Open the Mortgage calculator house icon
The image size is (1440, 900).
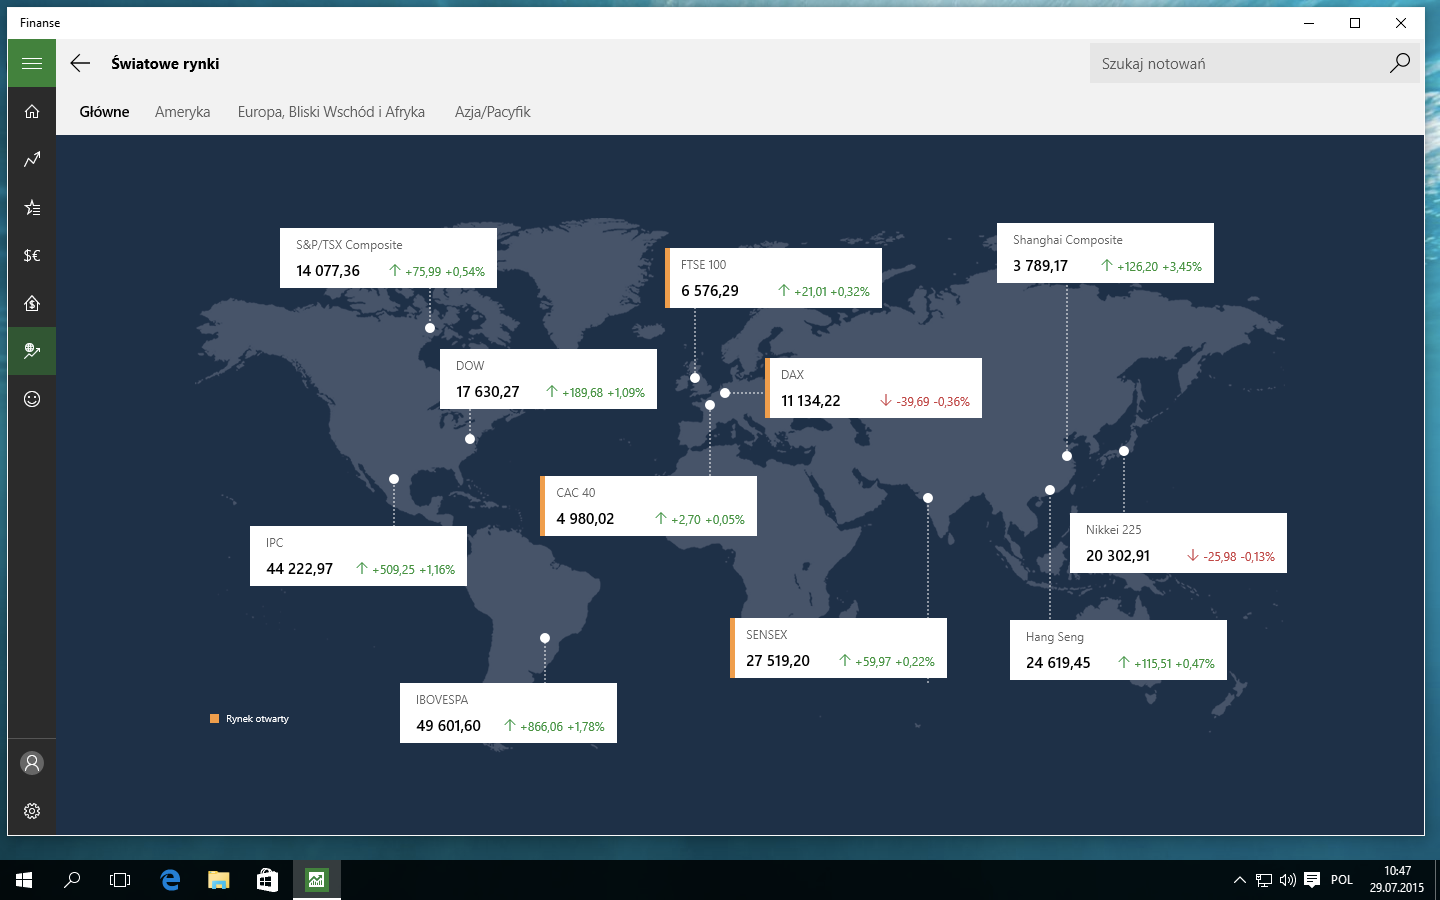coord(32,303)
